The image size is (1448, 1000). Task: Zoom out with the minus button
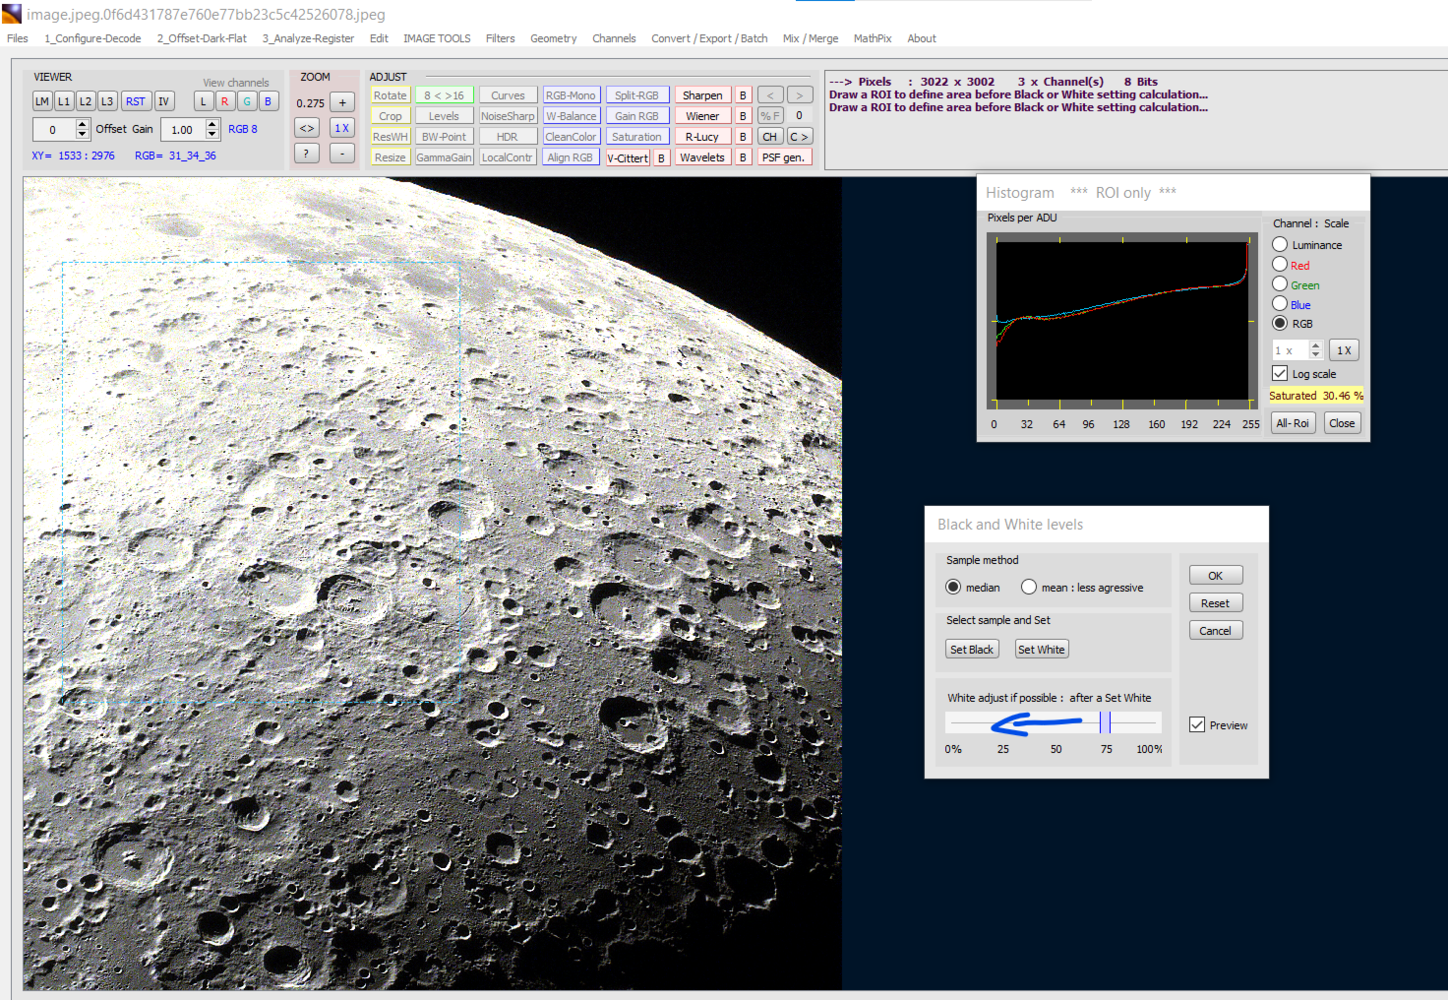coord(342,153)
